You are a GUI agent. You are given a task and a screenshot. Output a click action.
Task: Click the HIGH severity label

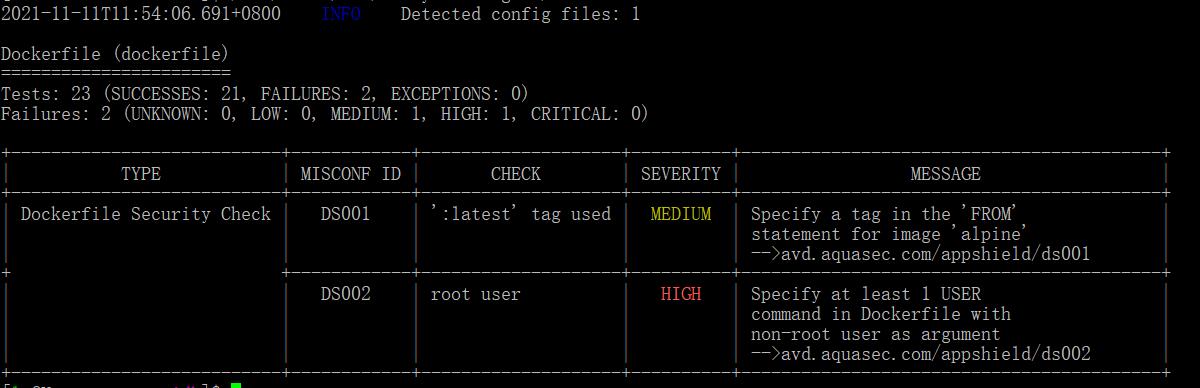[x=681, y=294]
